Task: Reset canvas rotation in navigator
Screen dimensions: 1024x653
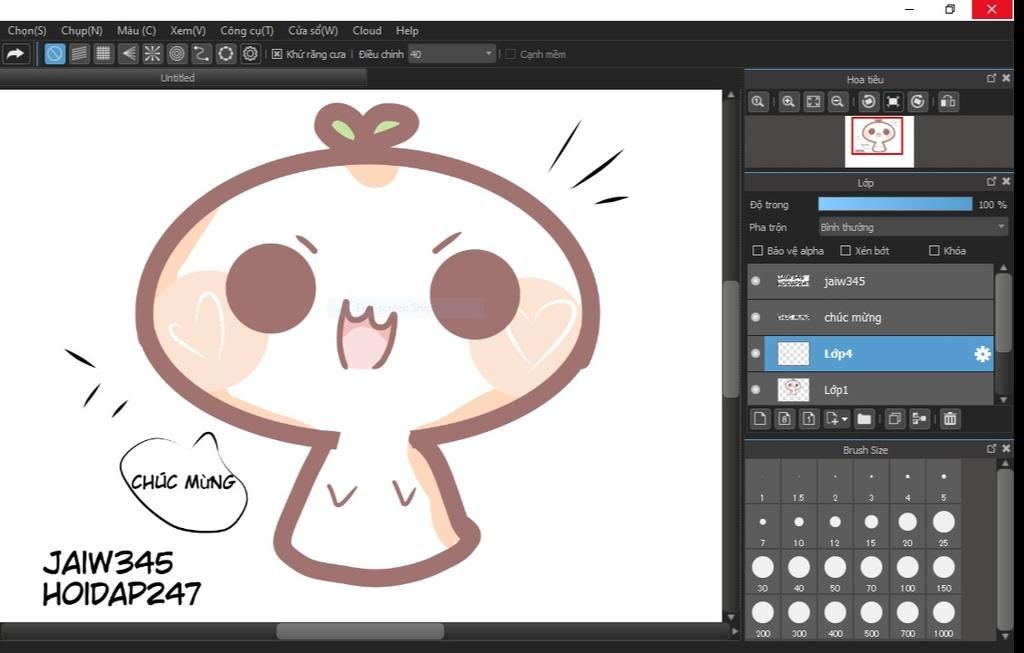Action: pos(893,102)
